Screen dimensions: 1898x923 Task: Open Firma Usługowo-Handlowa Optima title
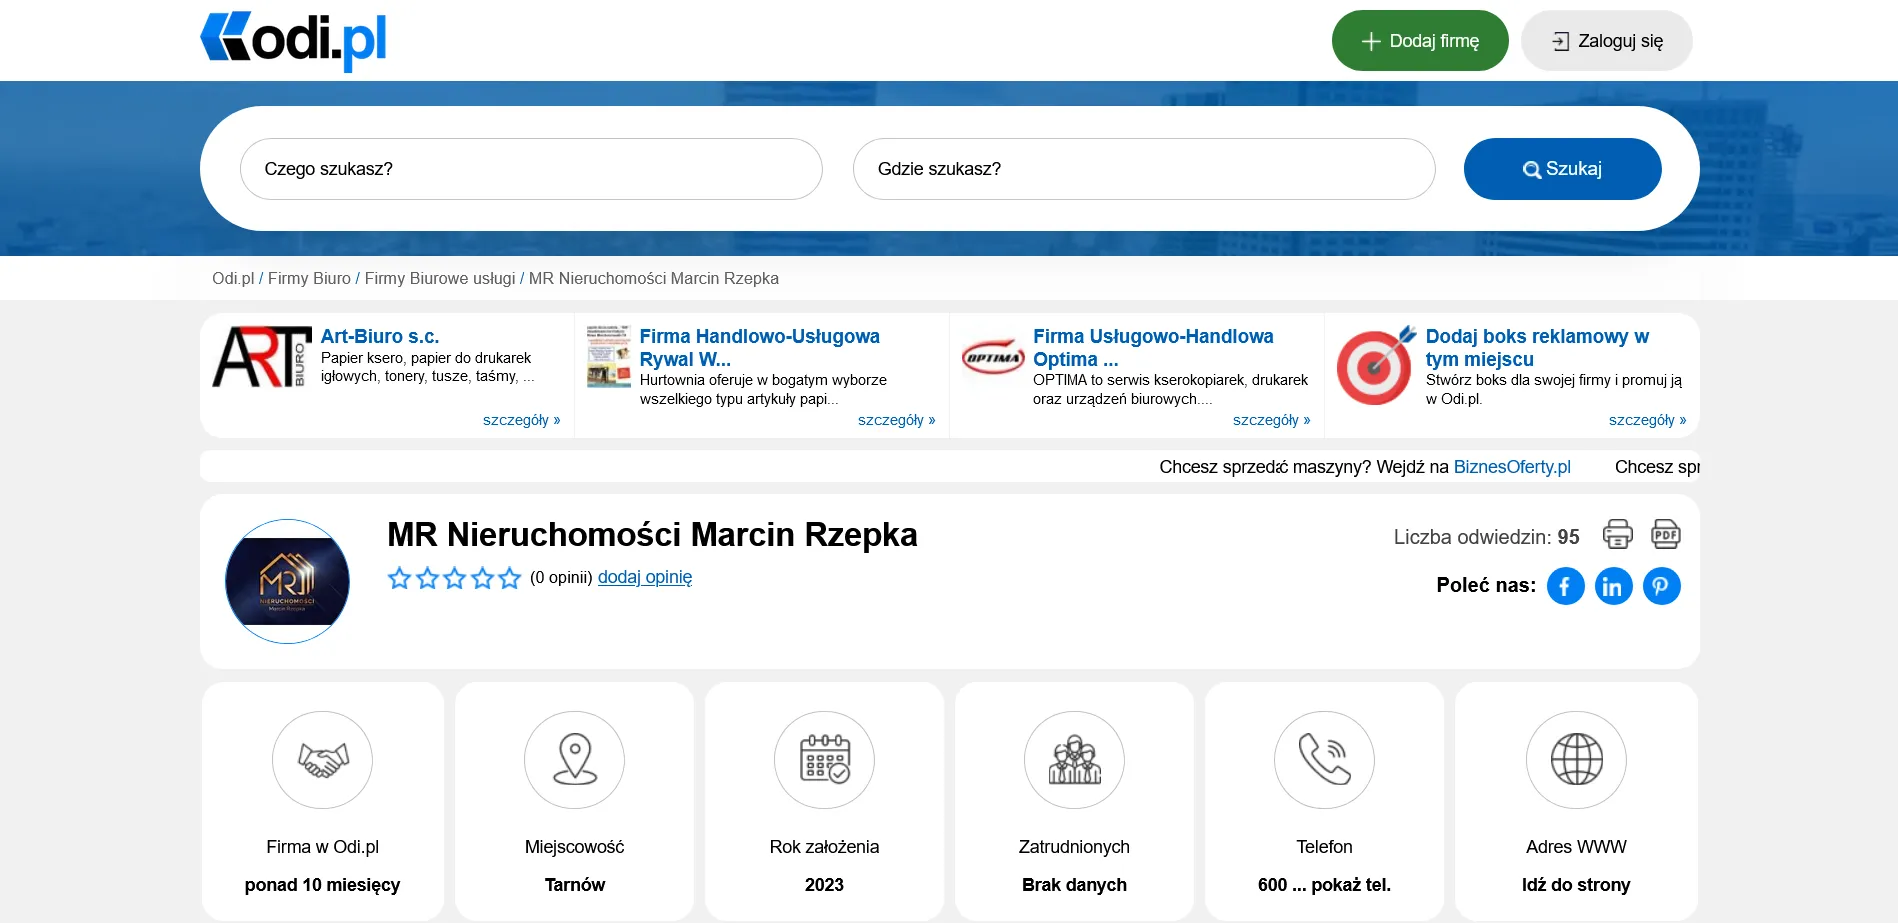click(1153, 347)
